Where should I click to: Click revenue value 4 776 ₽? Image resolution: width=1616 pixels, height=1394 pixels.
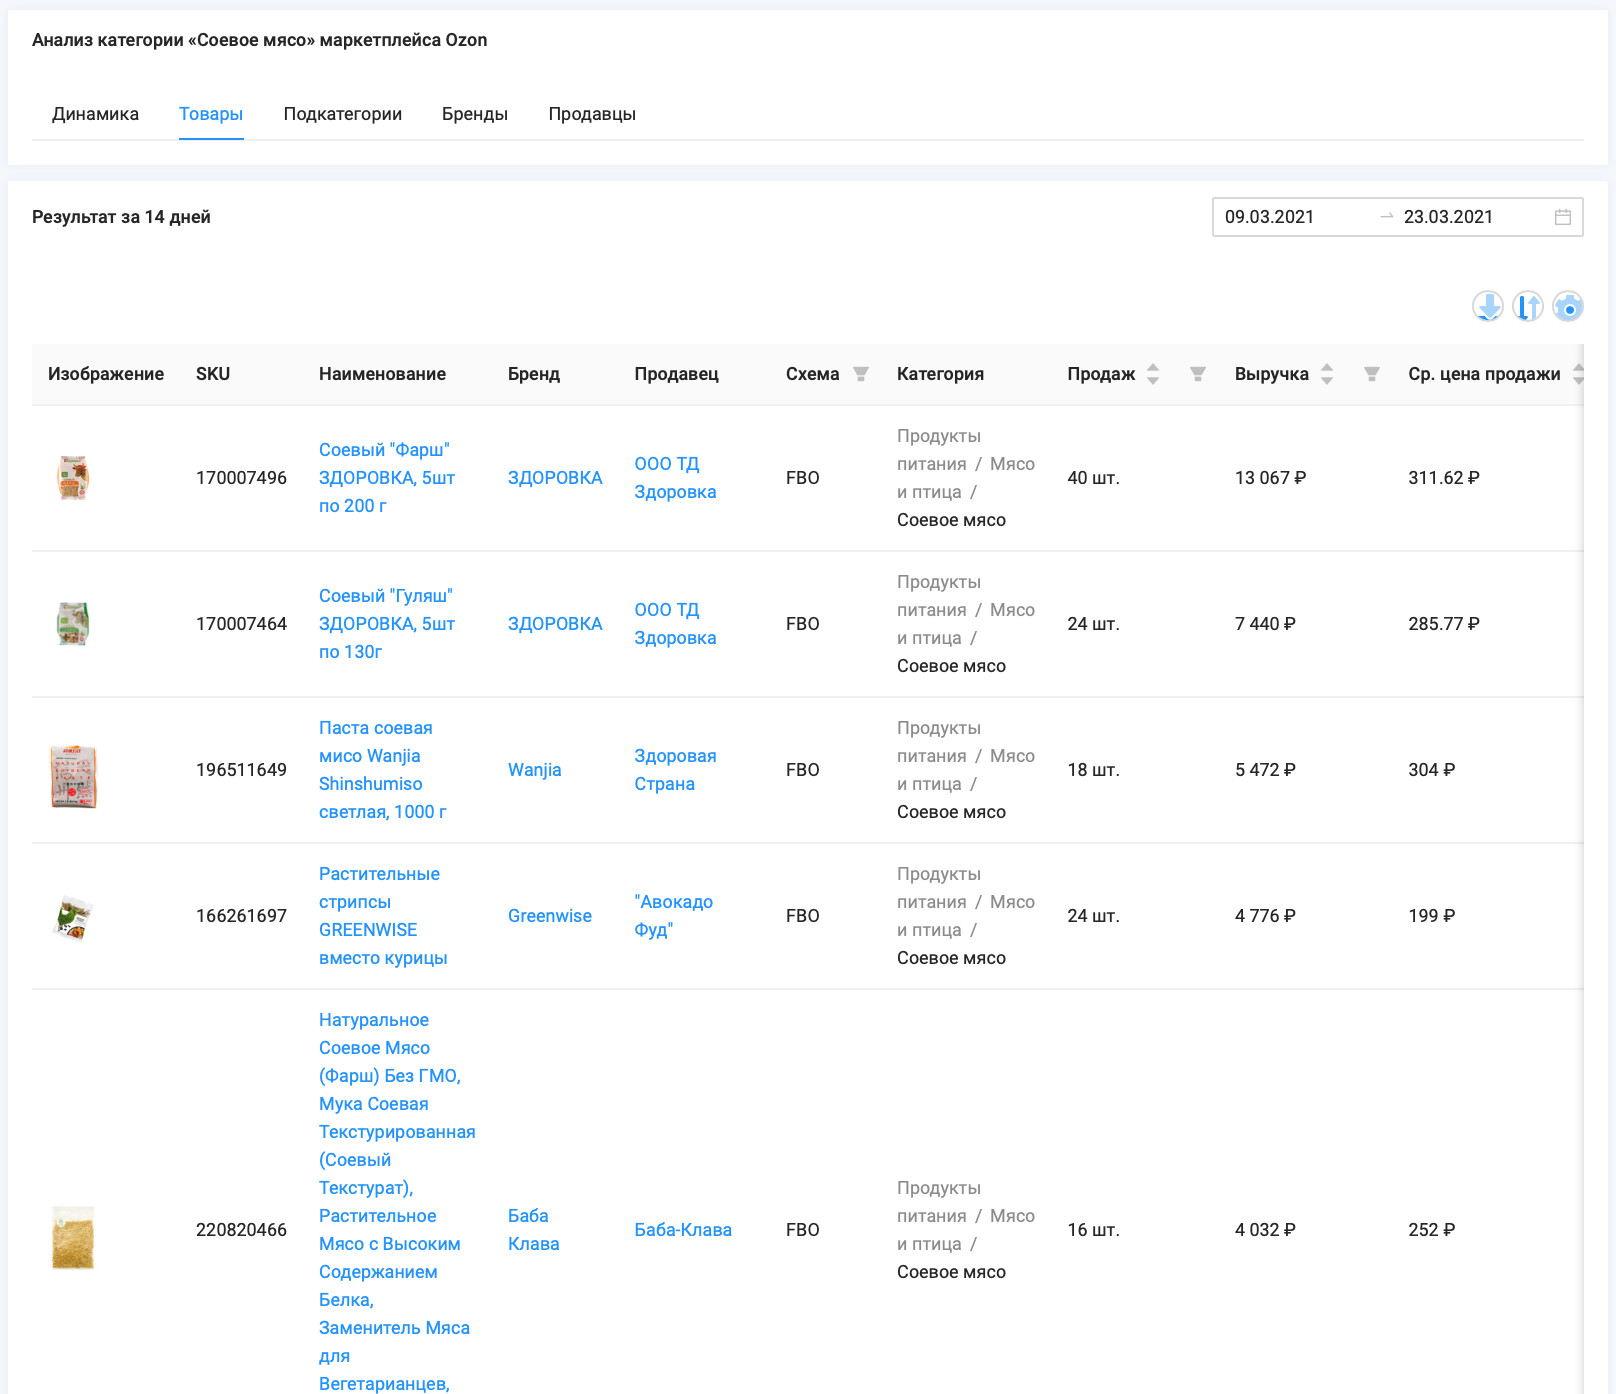click(1265, 916)
